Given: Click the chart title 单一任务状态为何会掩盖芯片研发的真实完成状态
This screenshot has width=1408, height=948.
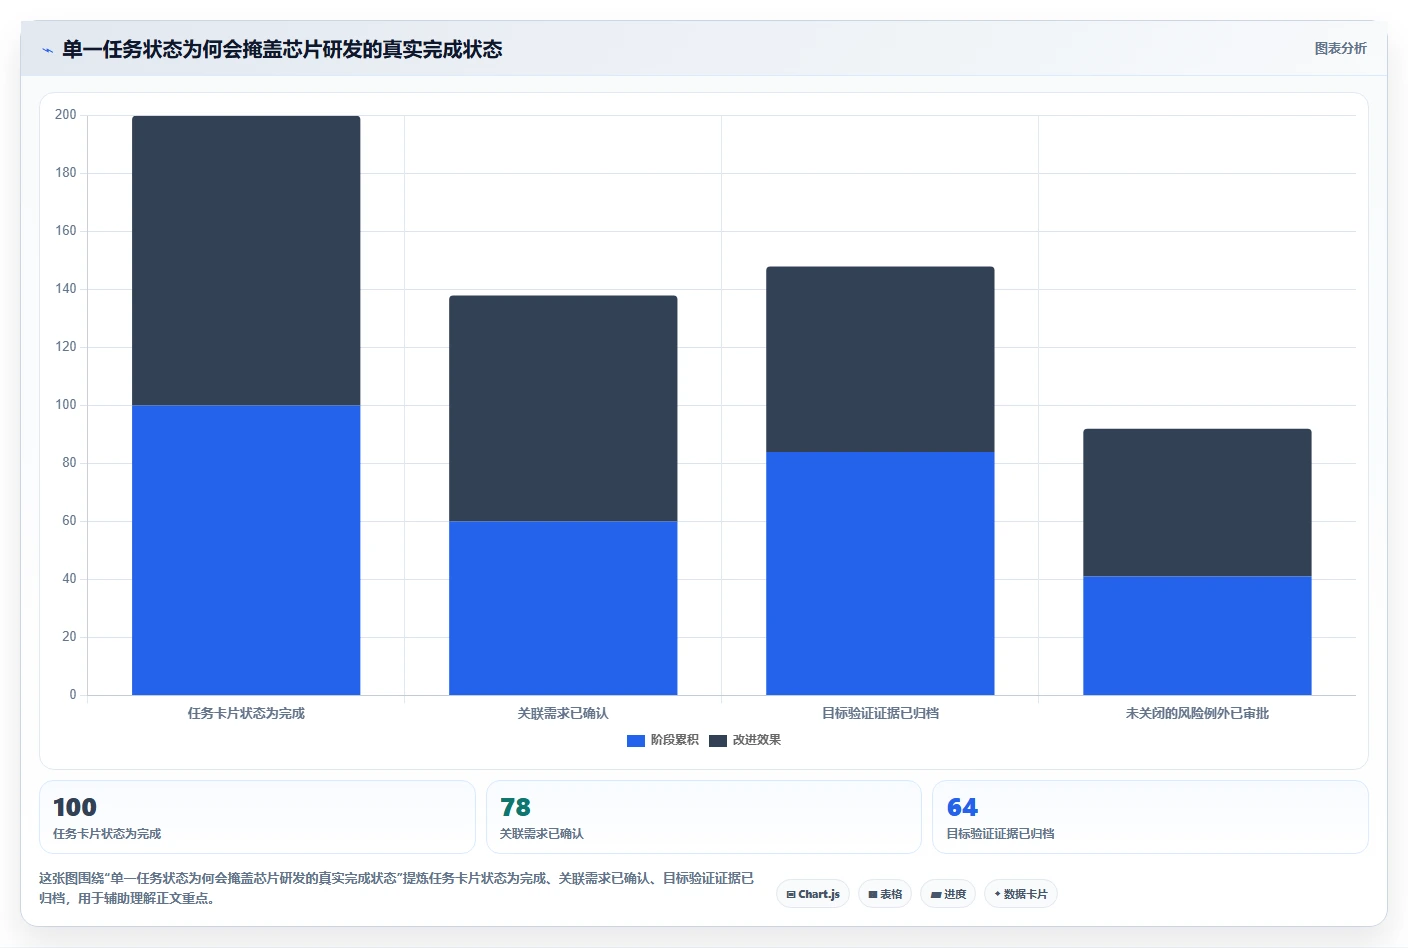Looking at the screenshot, I should [282, 49].
